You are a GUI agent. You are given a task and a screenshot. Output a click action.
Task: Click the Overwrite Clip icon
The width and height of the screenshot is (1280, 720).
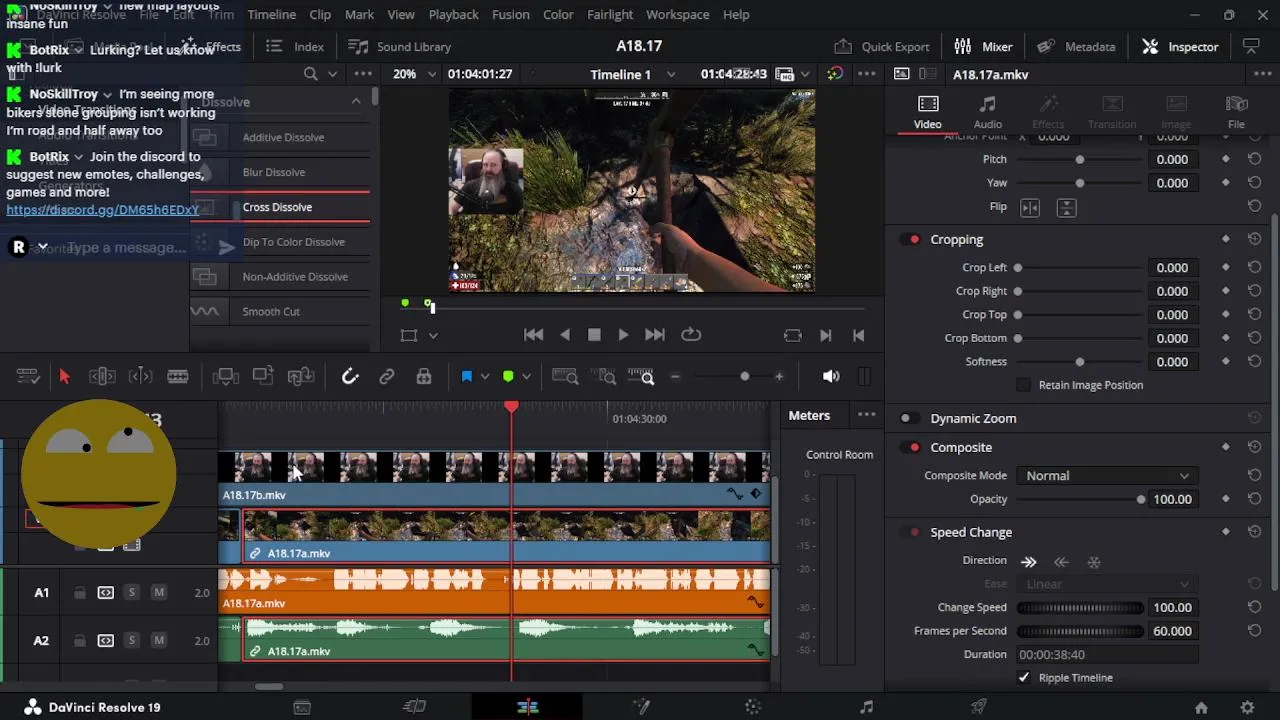coord(263,376)
